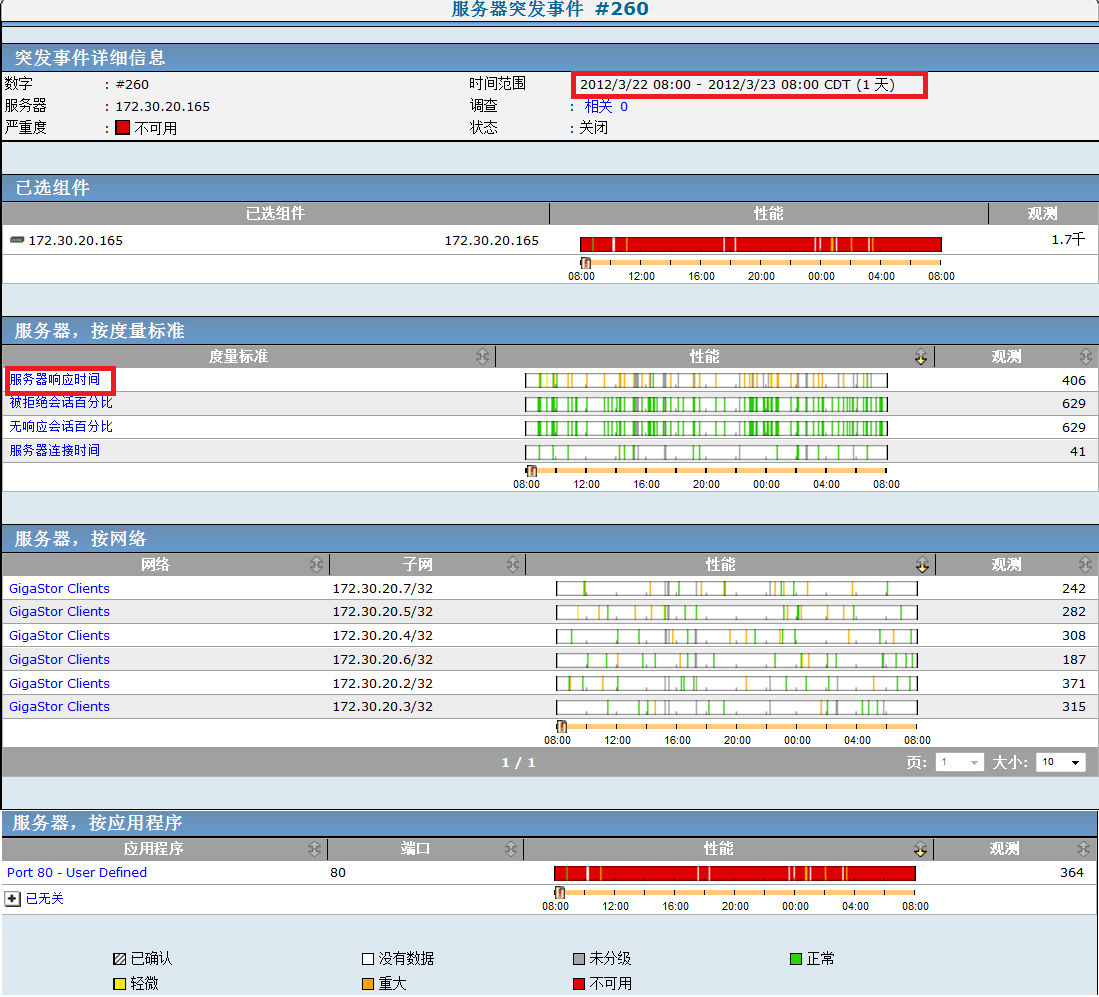The height and width of the screenshot is (997, 1099).
Task: Click the 子网 column sort icon
Action: [513, 565]
